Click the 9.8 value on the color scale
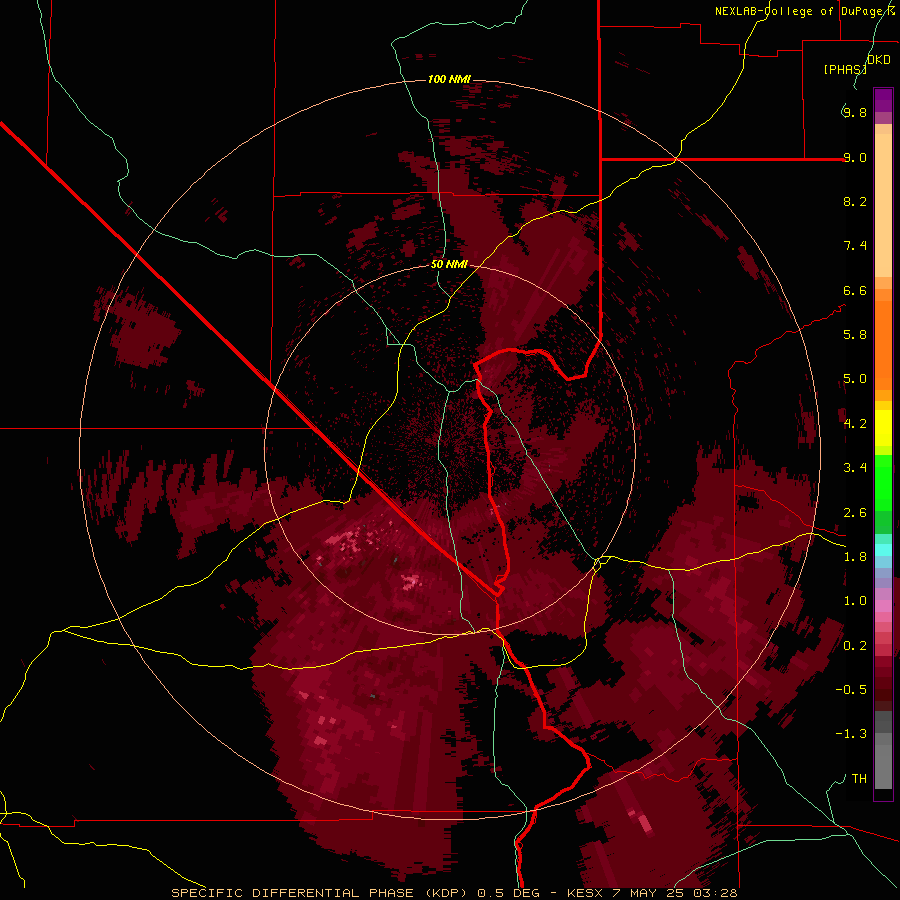This screenshot has width=900, height=900. [x=855, y=112]
